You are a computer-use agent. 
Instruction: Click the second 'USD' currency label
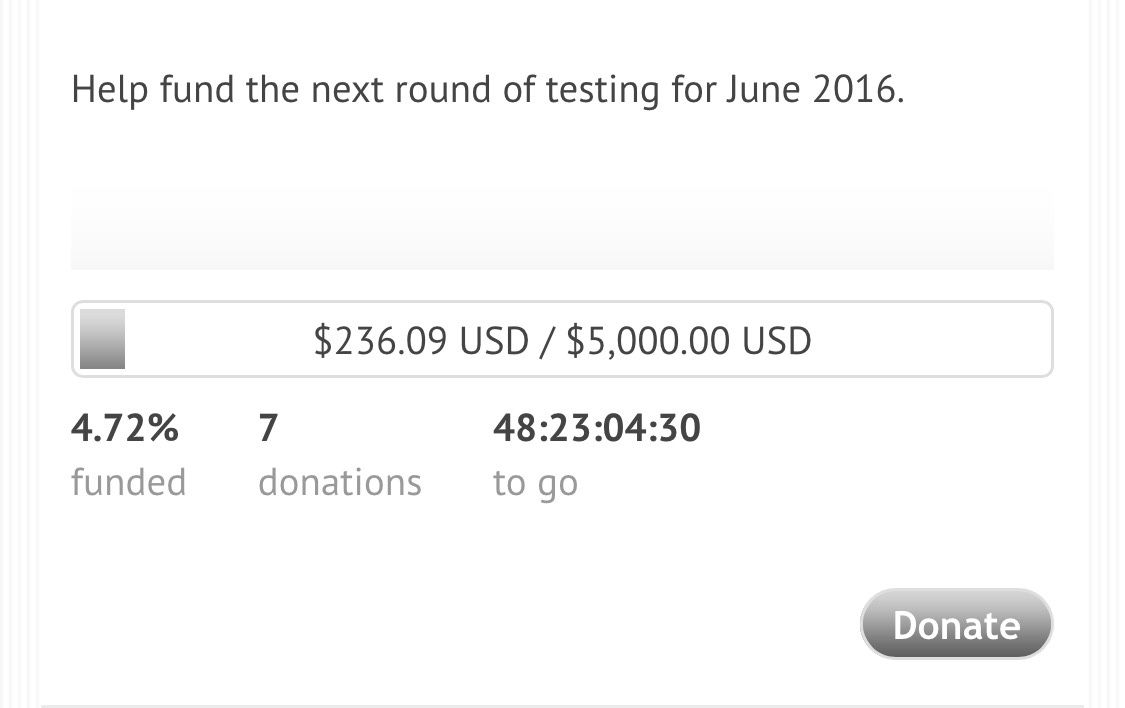(x=776, y=341)
